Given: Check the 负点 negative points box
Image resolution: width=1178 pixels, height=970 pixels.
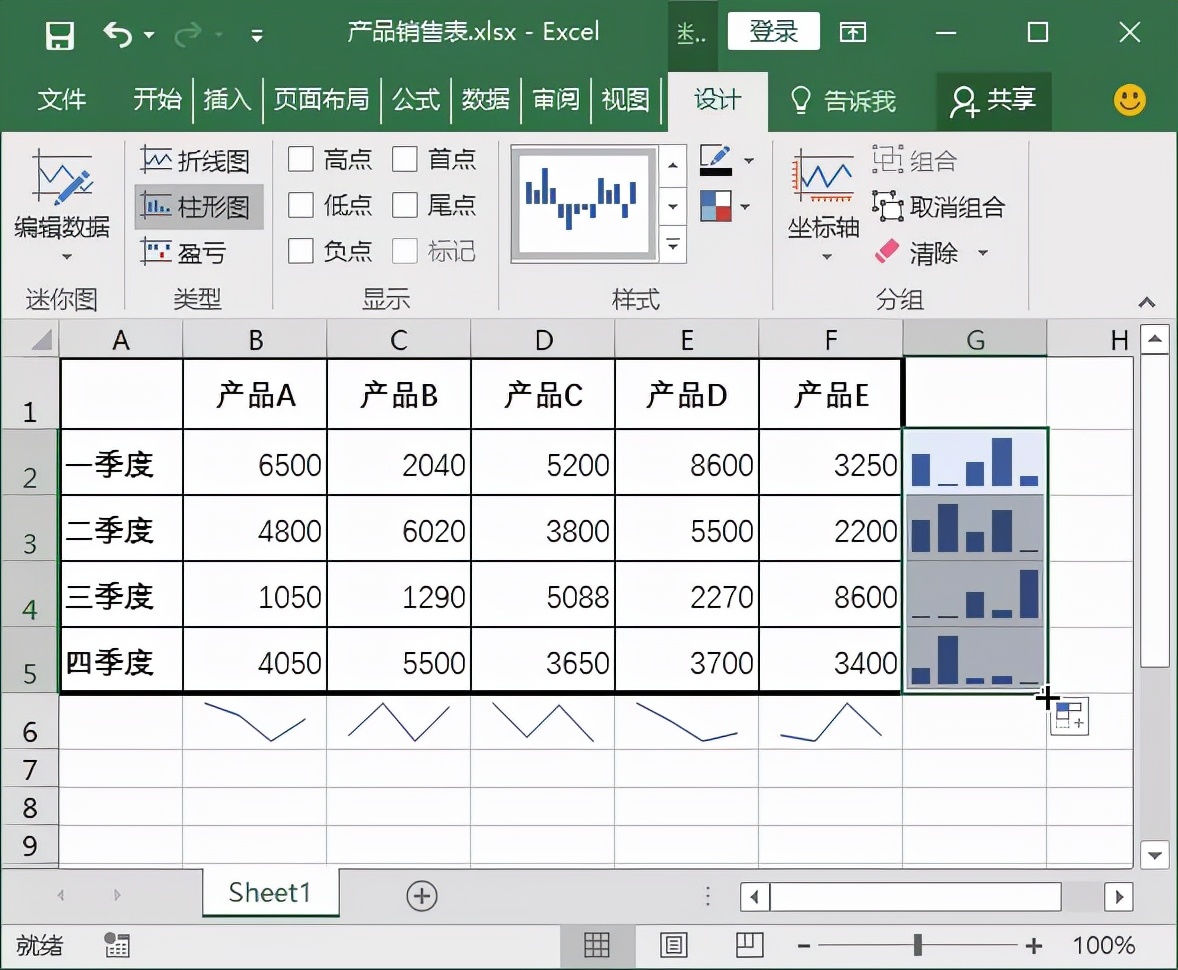Looking at the screenshot, I should pyautogui.click(x=301, y=251).
